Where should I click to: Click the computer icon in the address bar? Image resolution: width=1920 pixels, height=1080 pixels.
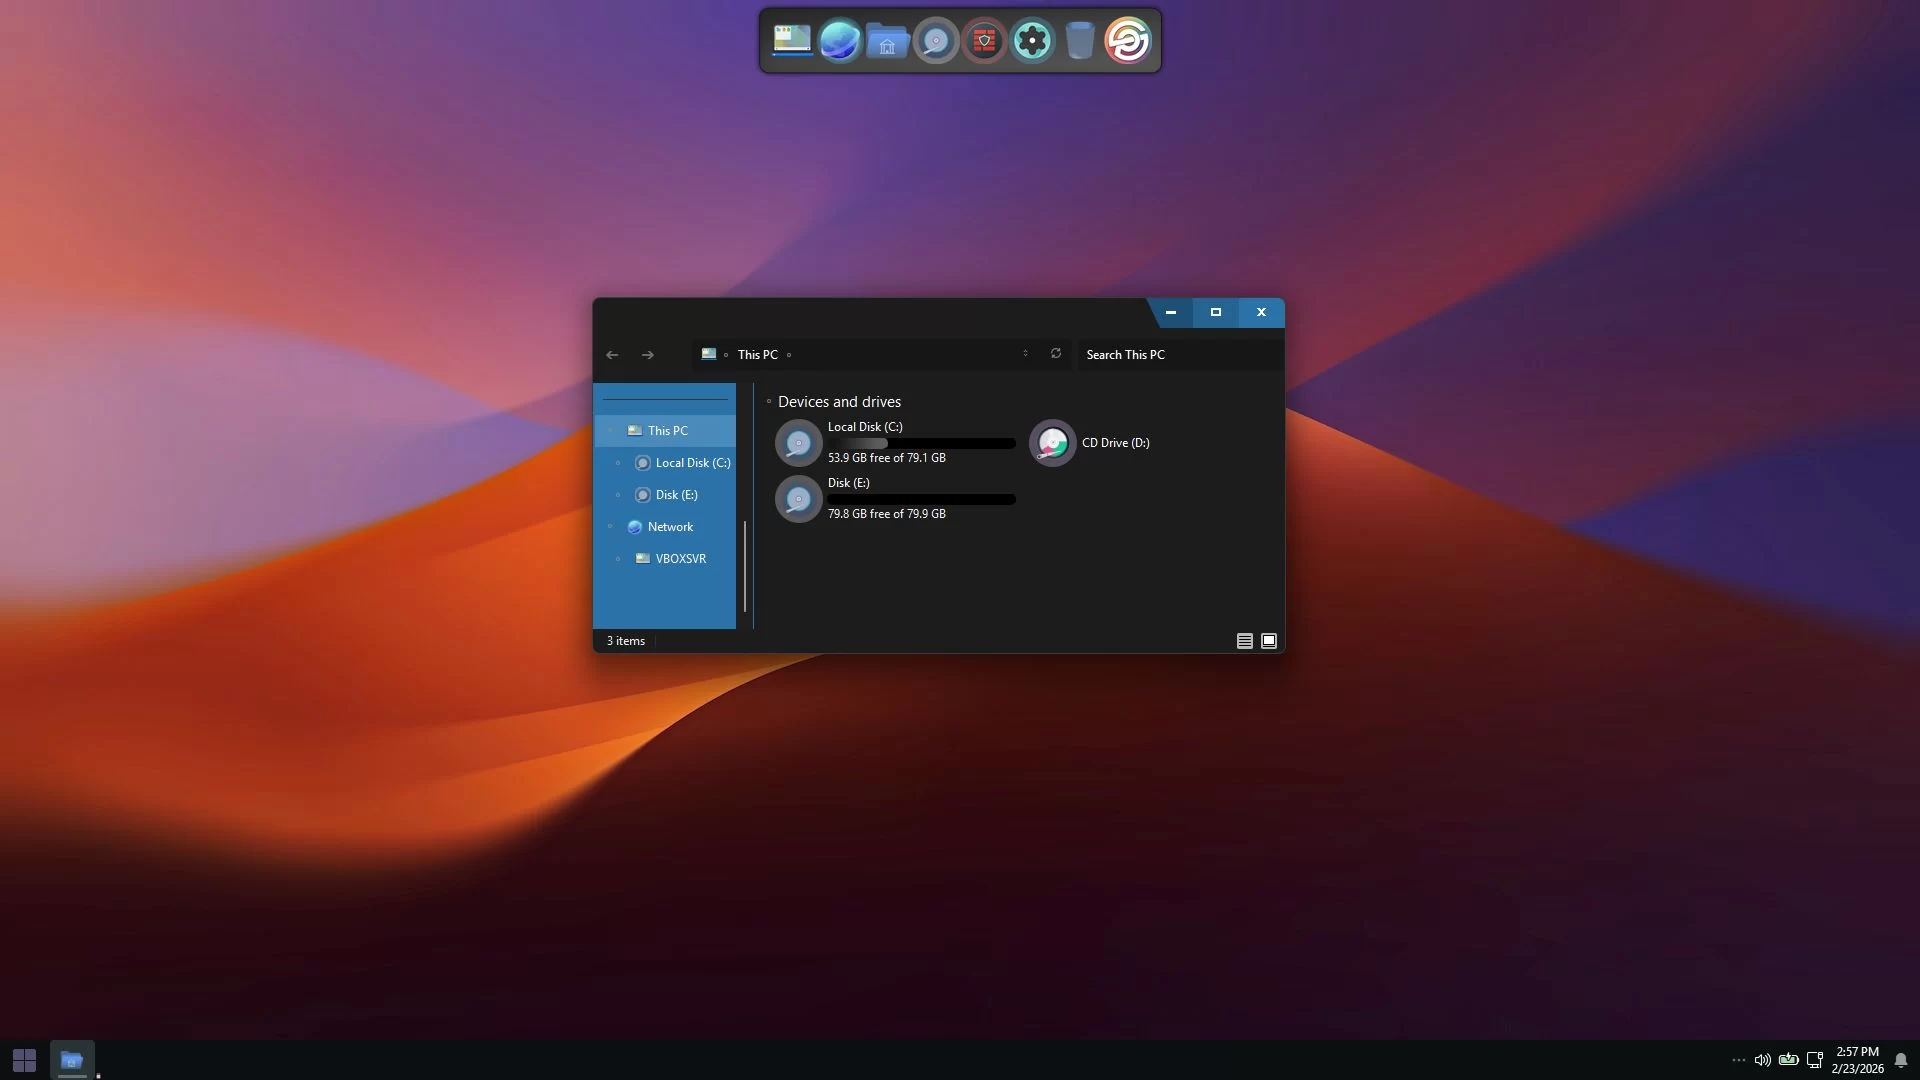(709, 354)
